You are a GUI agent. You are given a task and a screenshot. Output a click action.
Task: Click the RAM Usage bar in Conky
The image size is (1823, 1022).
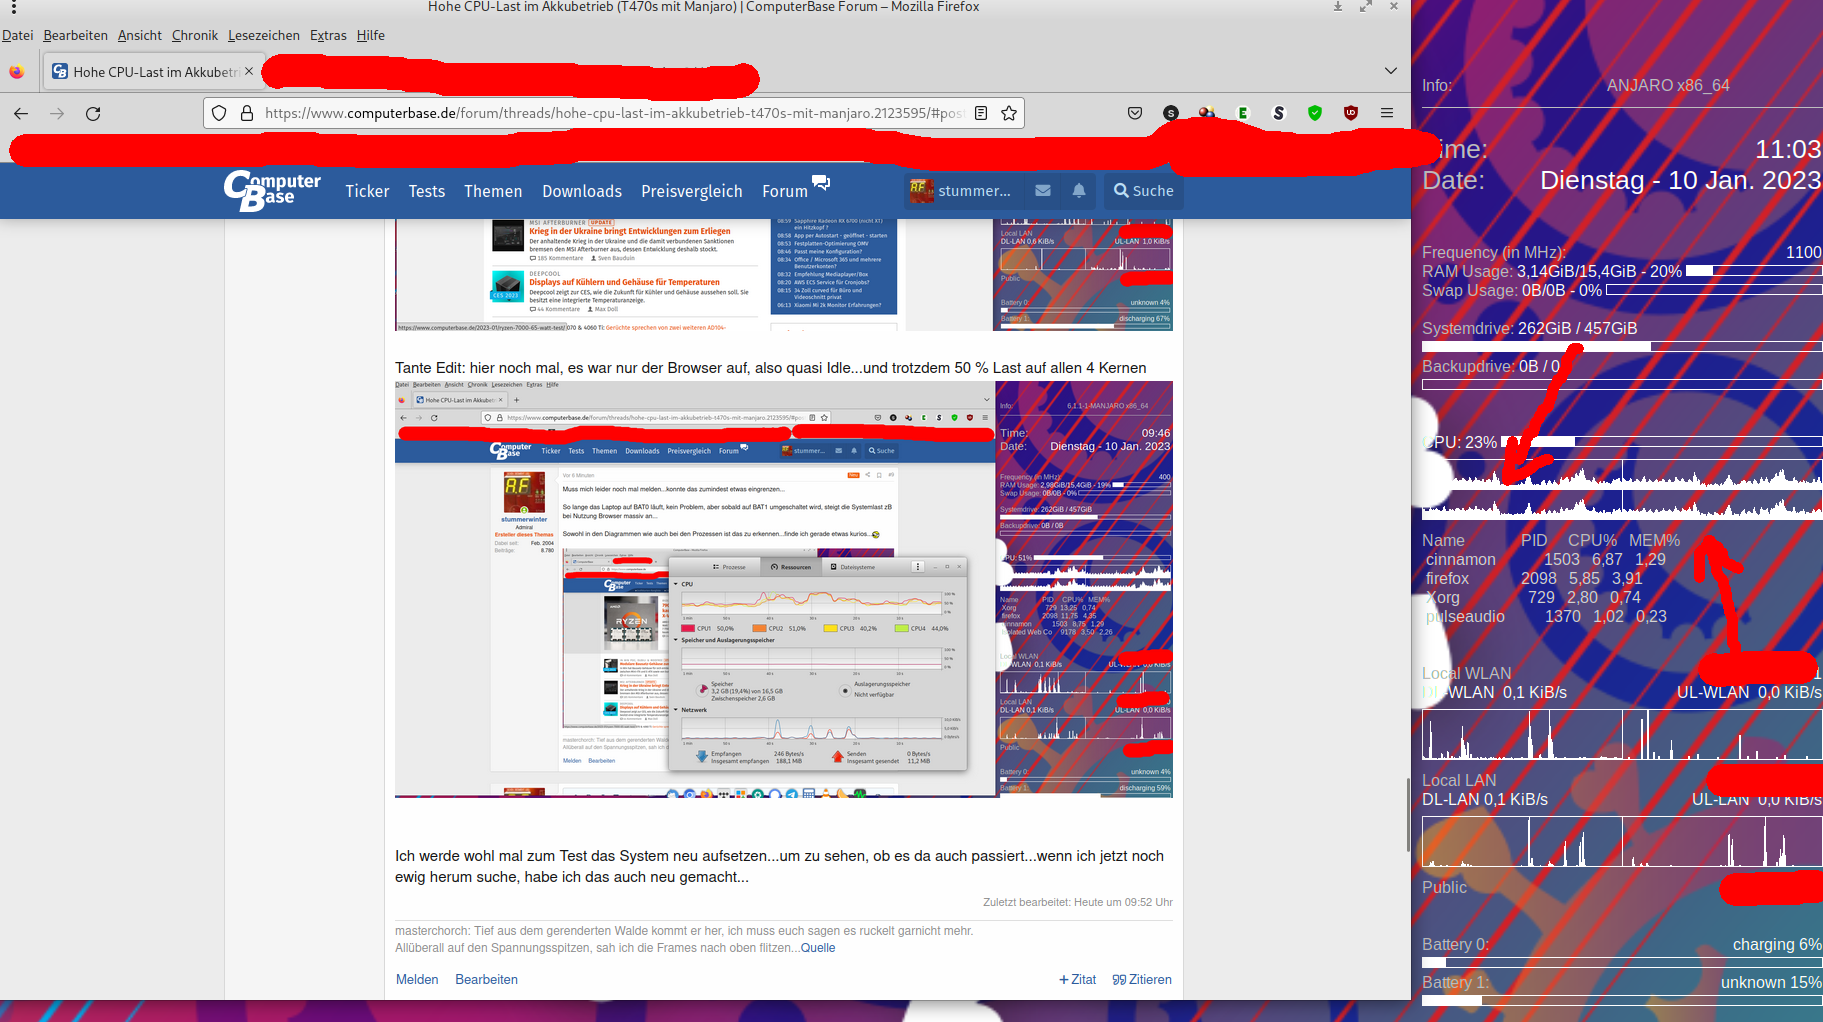(x=1753, y=271)
